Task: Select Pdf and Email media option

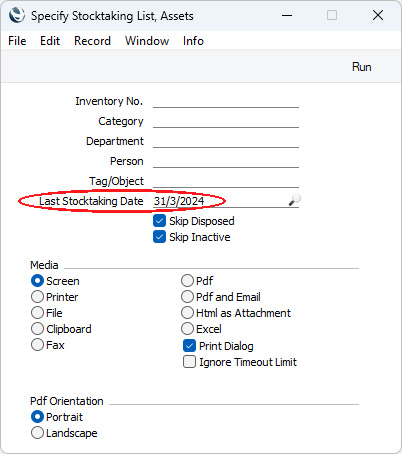Action: (x=187, y=297)
